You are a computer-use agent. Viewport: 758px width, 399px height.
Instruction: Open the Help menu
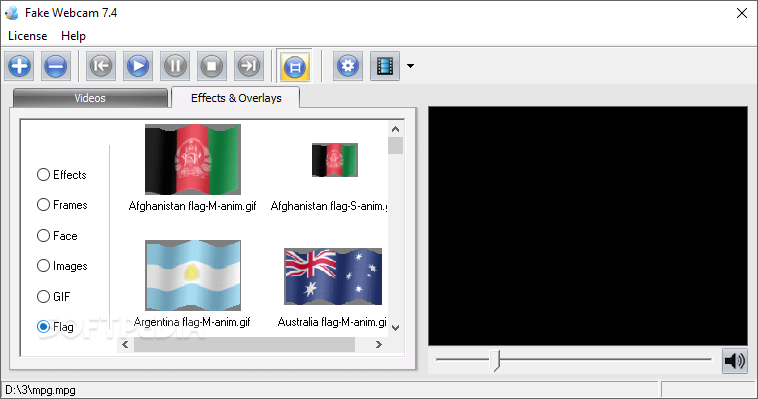[x=73, y=36]
